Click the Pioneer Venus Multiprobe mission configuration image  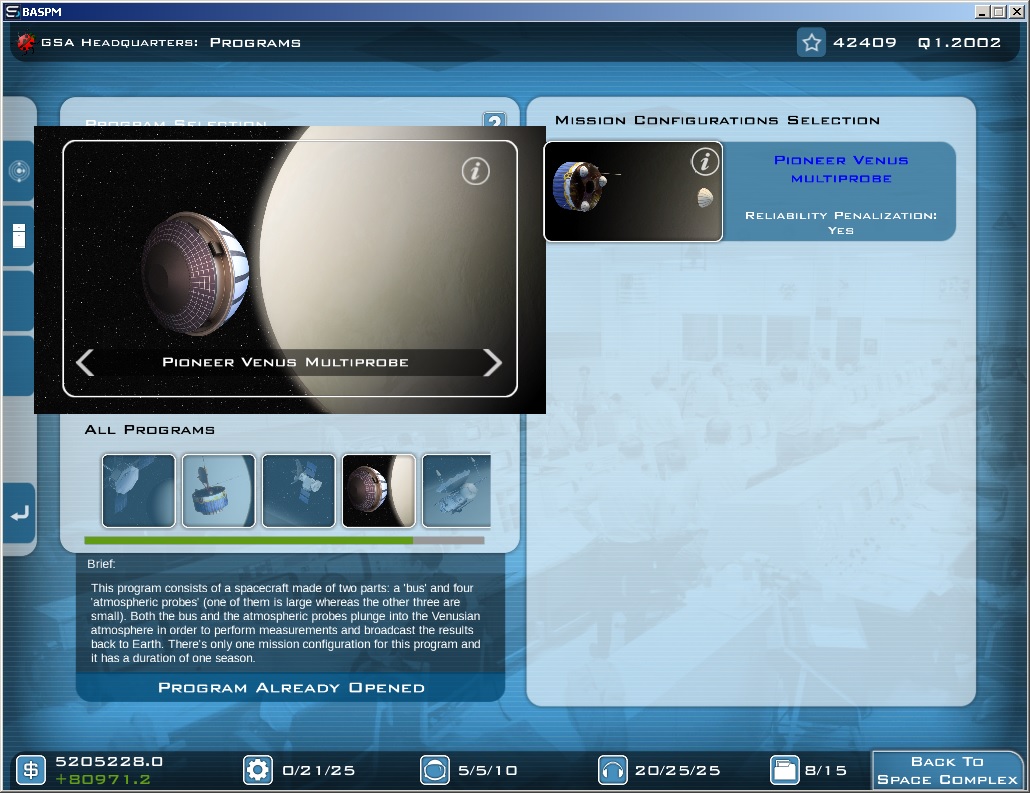[633, 192]
